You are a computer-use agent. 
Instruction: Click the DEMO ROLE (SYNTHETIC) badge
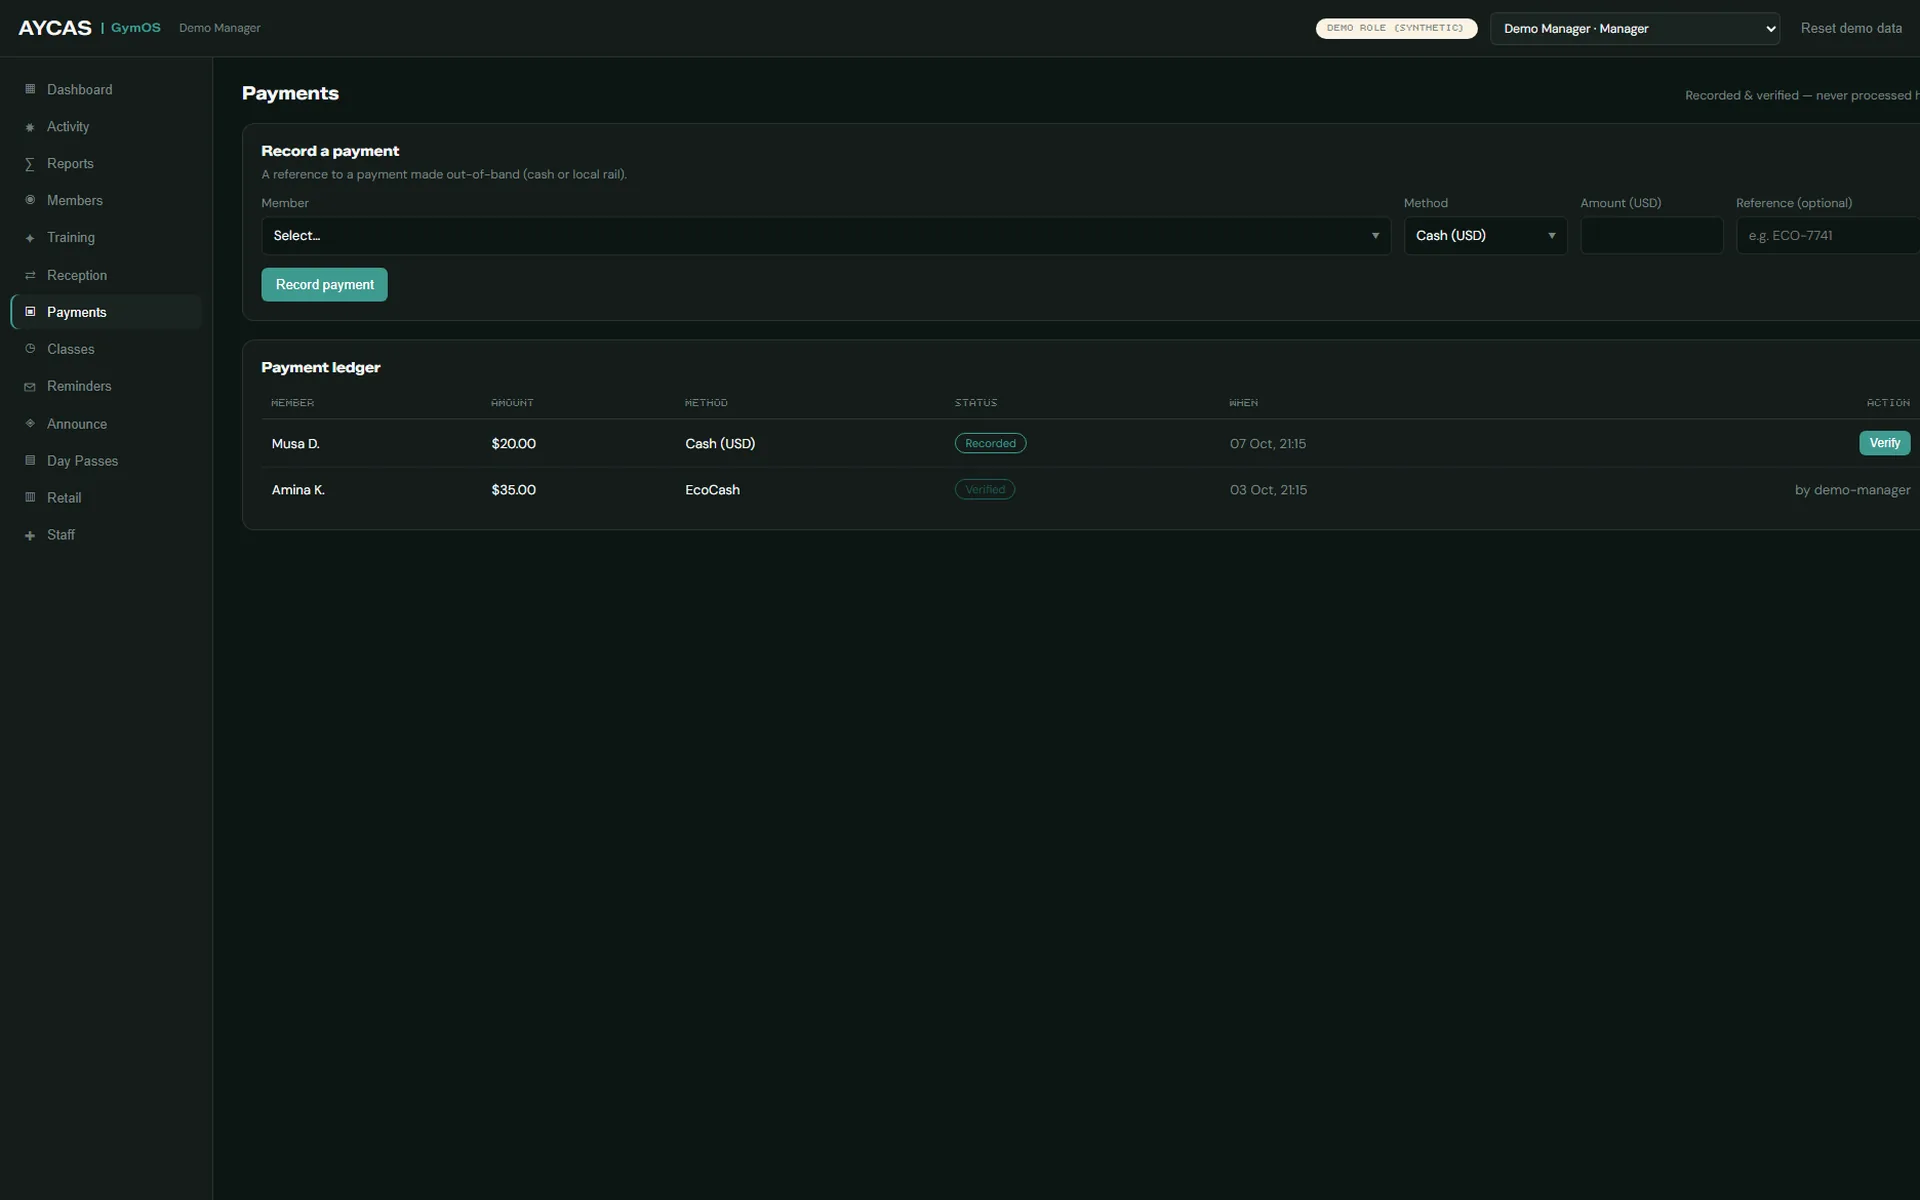1396,28
